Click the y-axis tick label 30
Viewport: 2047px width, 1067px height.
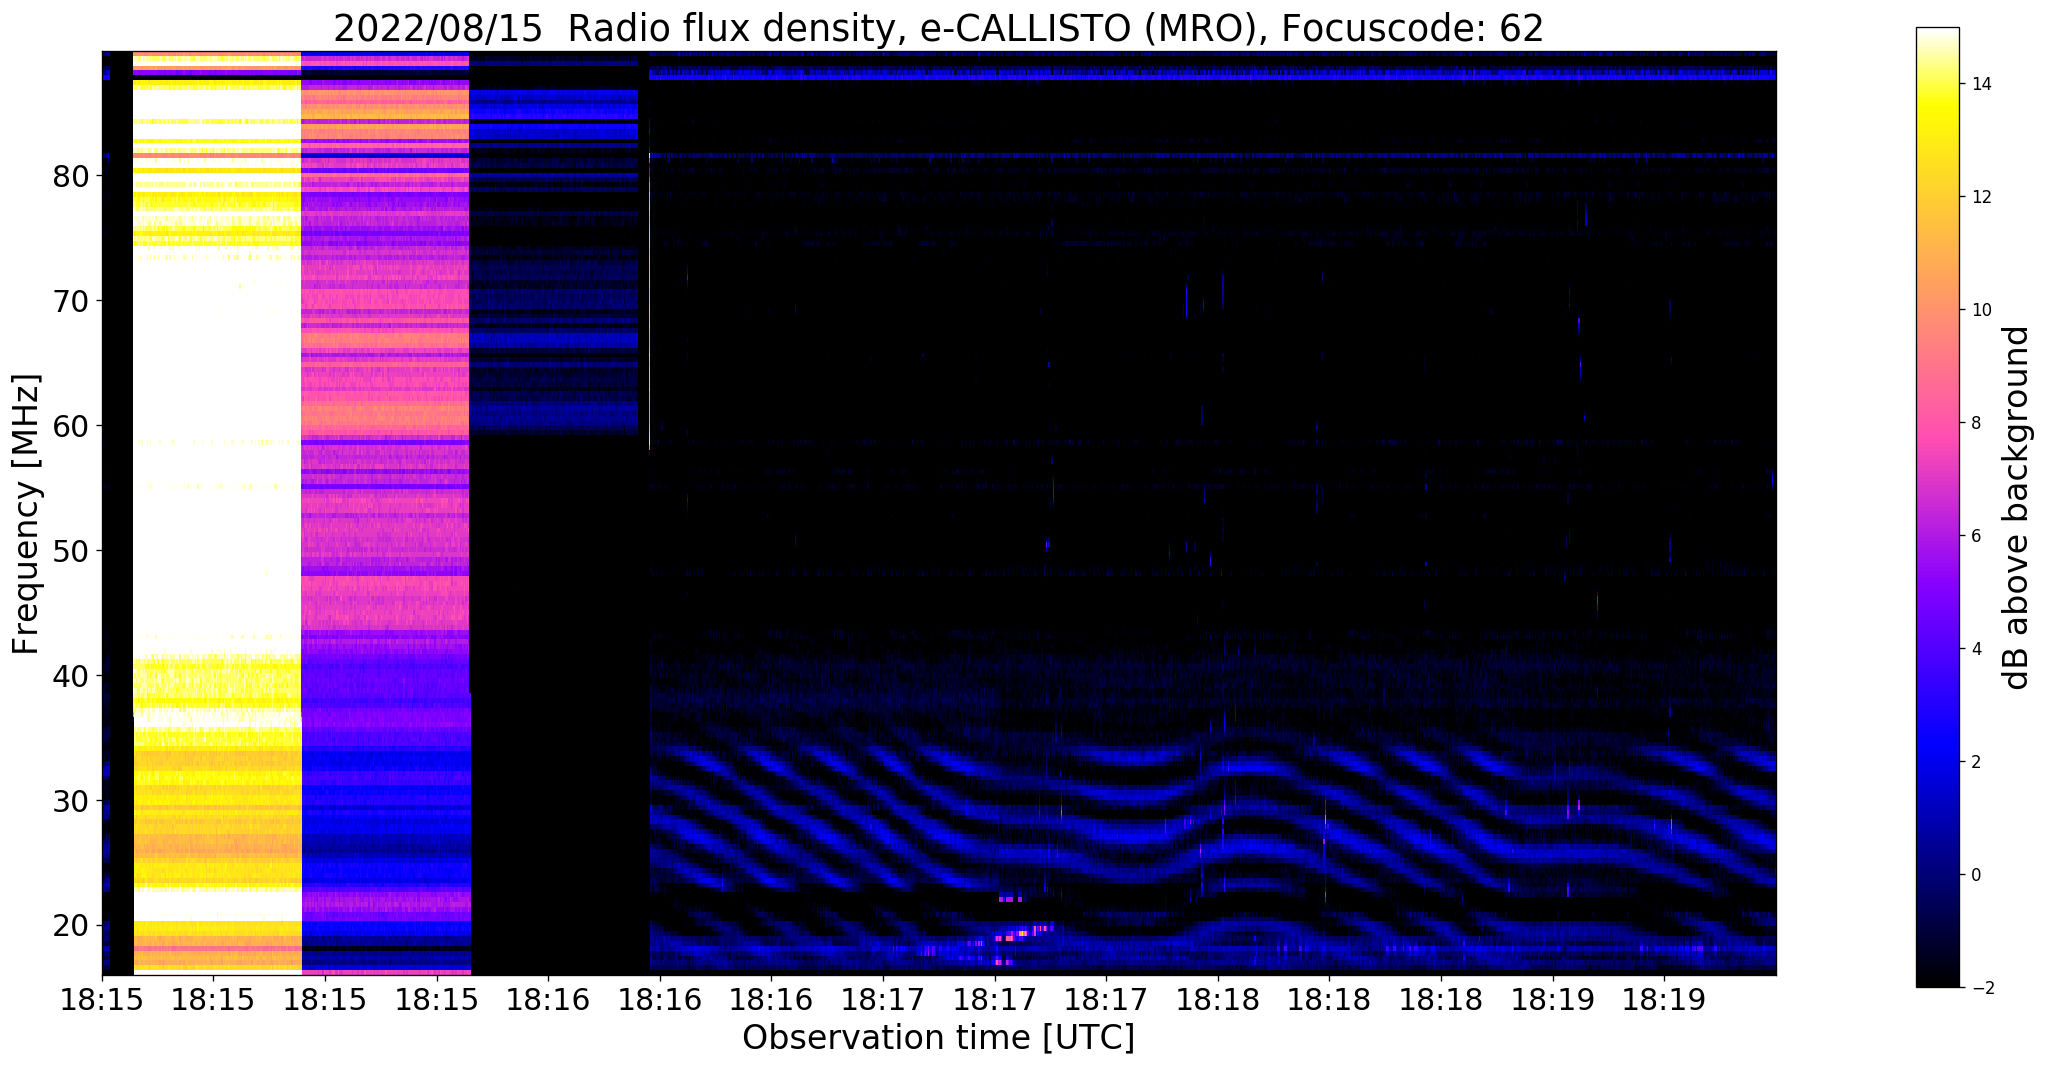coord(72,802)
